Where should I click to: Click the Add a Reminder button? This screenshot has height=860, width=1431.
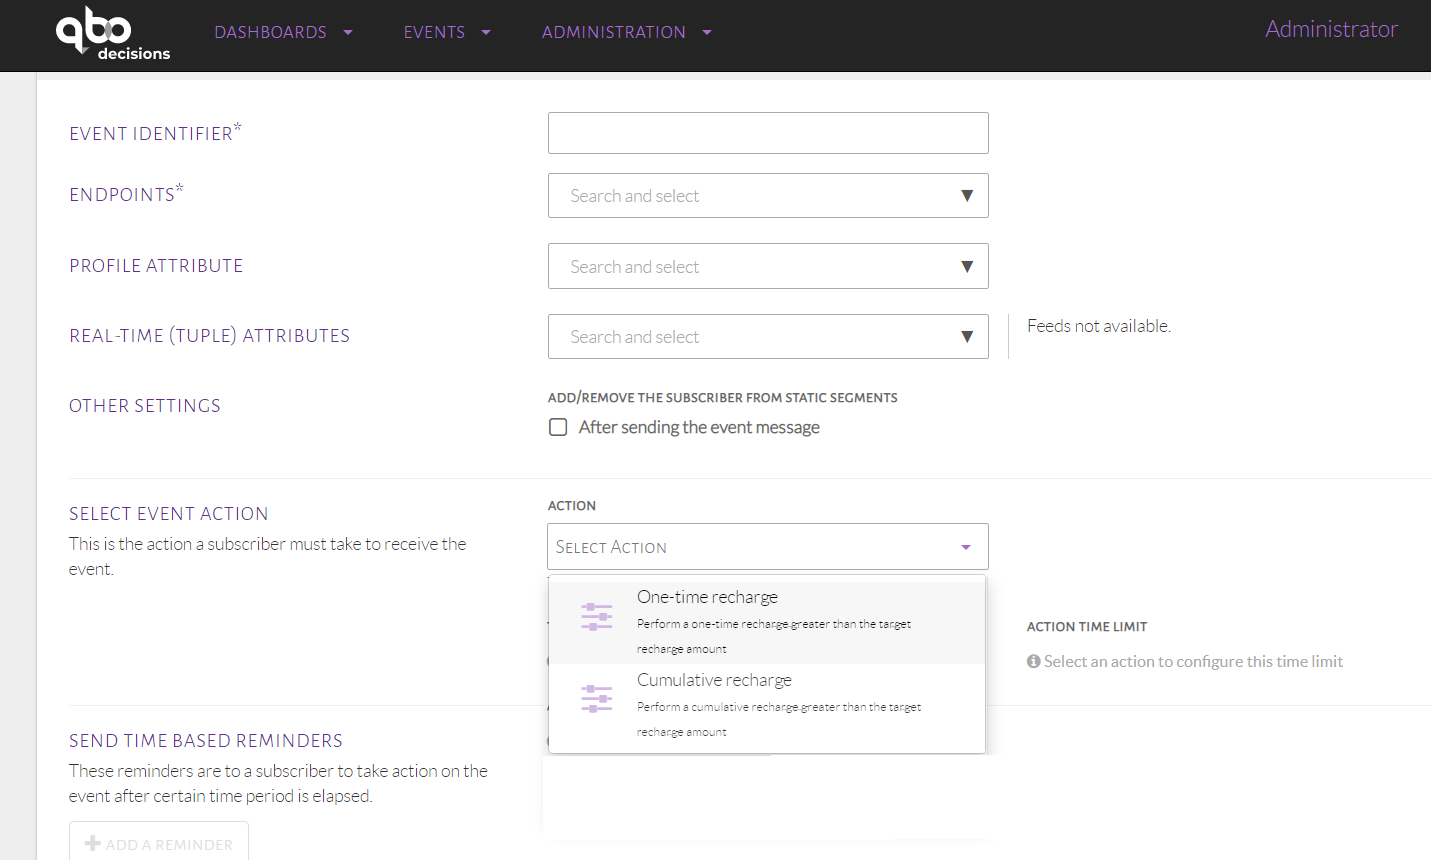pos(159,842)
